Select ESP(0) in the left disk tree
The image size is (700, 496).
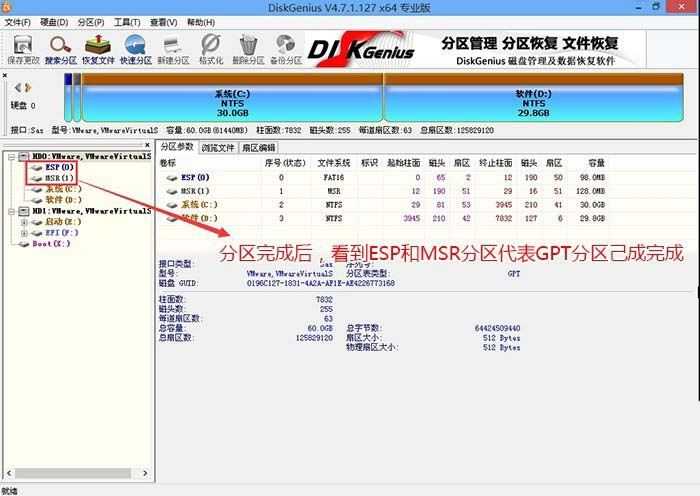tap(60, 168)
